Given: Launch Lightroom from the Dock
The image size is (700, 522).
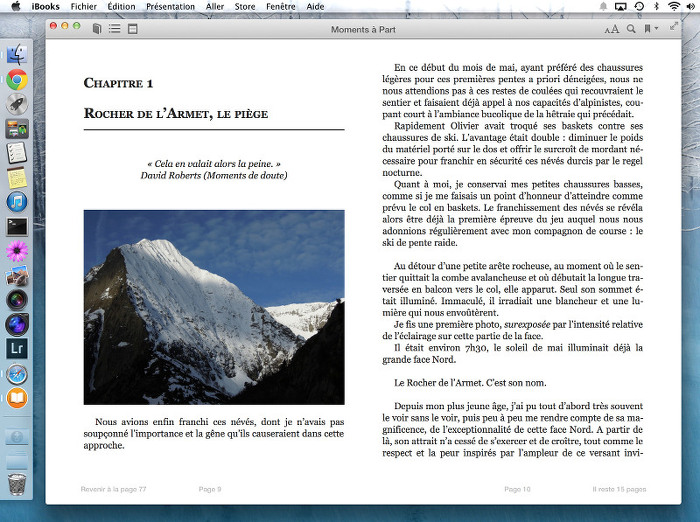Looking at the screenshot, I should click(x=17, y=349).
